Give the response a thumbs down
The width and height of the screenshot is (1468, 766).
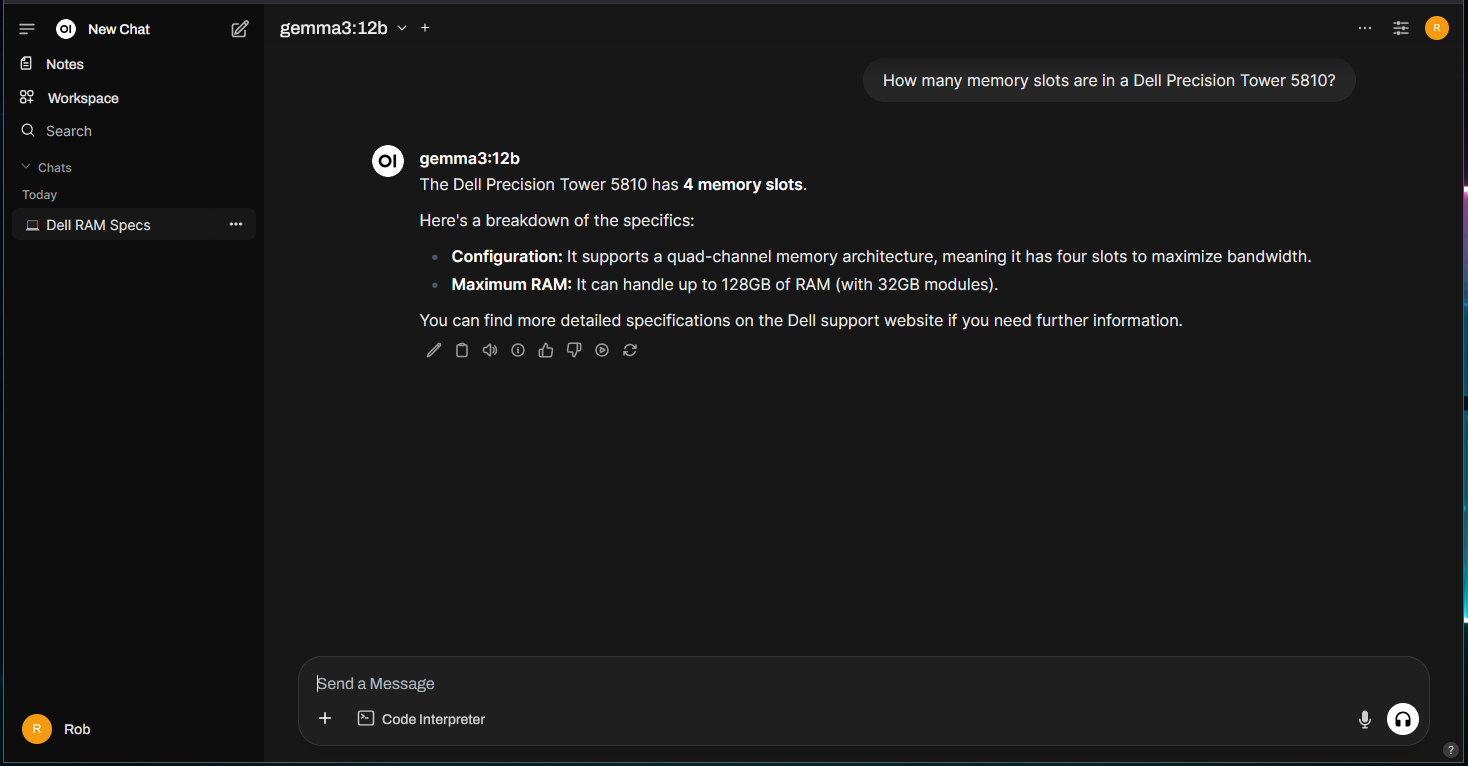click(574, 350)
